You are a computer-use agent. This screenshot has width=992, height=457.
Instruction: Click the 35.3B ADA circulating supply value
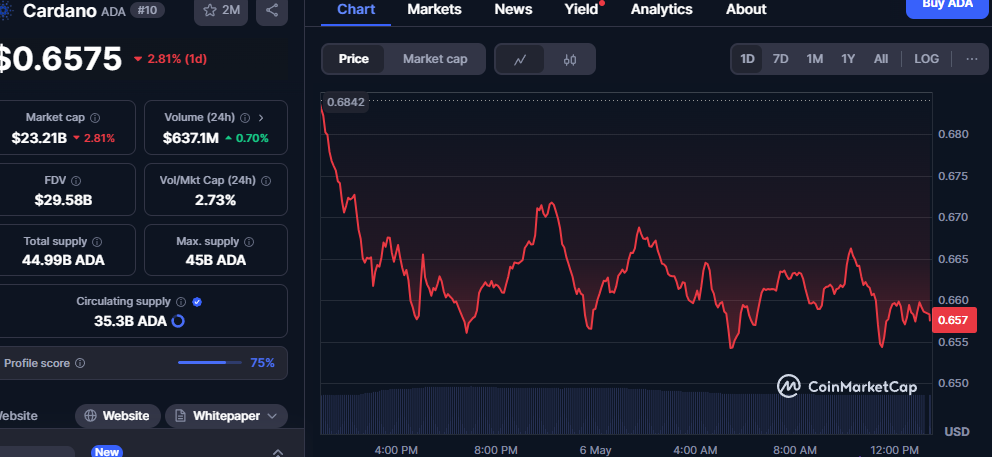click(x=130, y=321)
